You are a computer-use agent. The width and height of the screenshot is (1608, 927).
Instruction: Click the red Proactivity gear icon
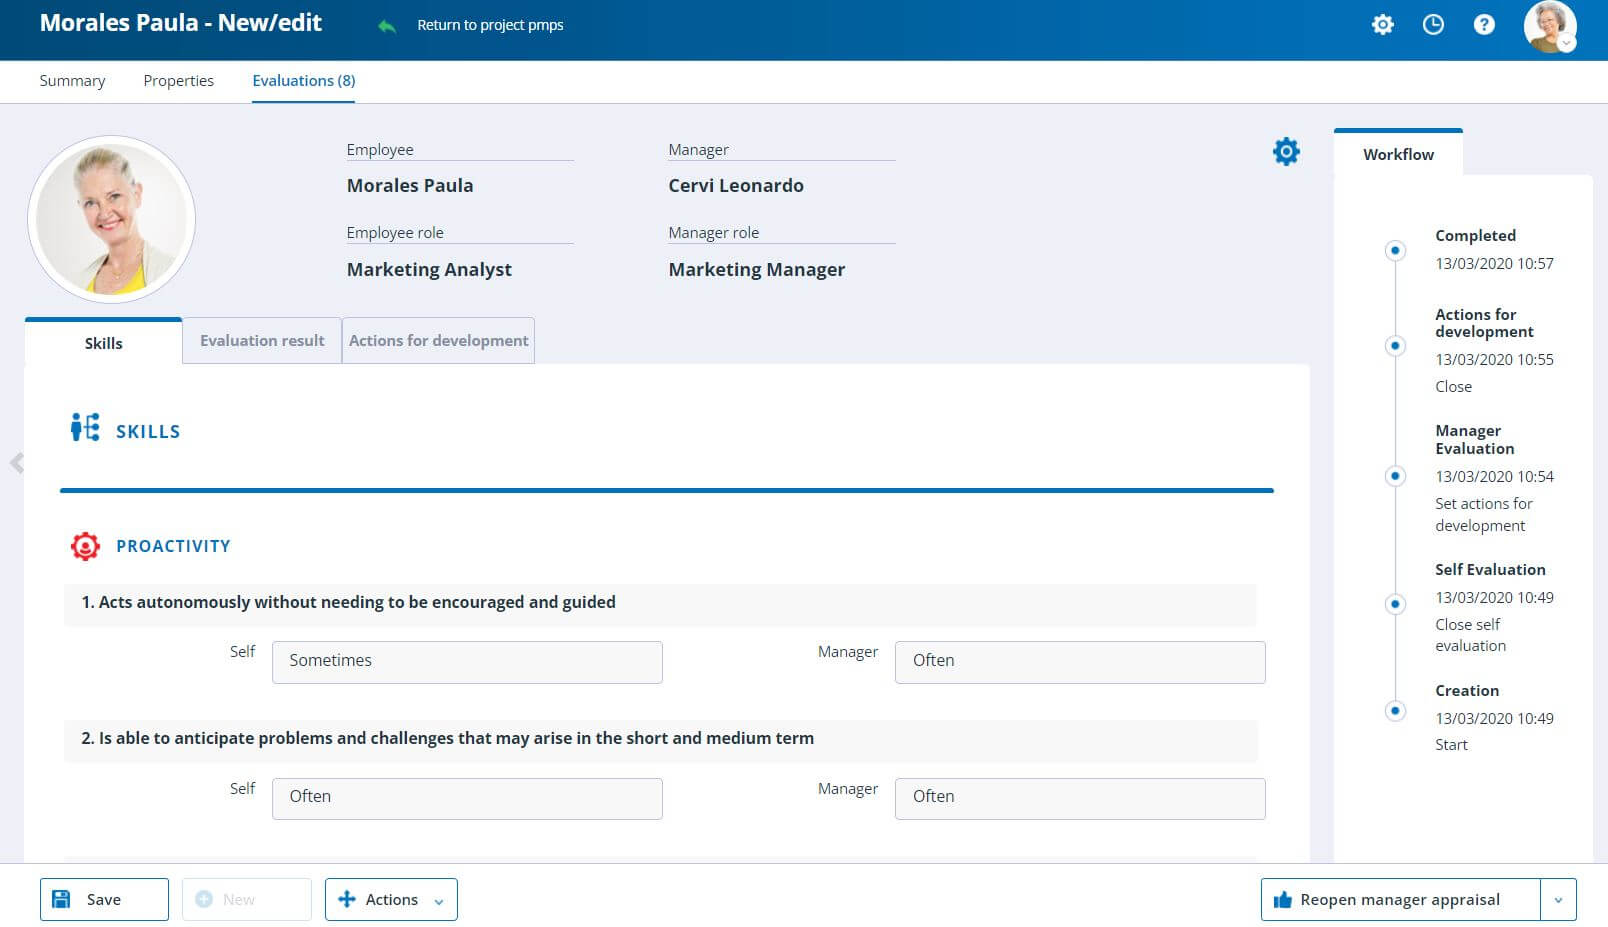pos(84,546)
